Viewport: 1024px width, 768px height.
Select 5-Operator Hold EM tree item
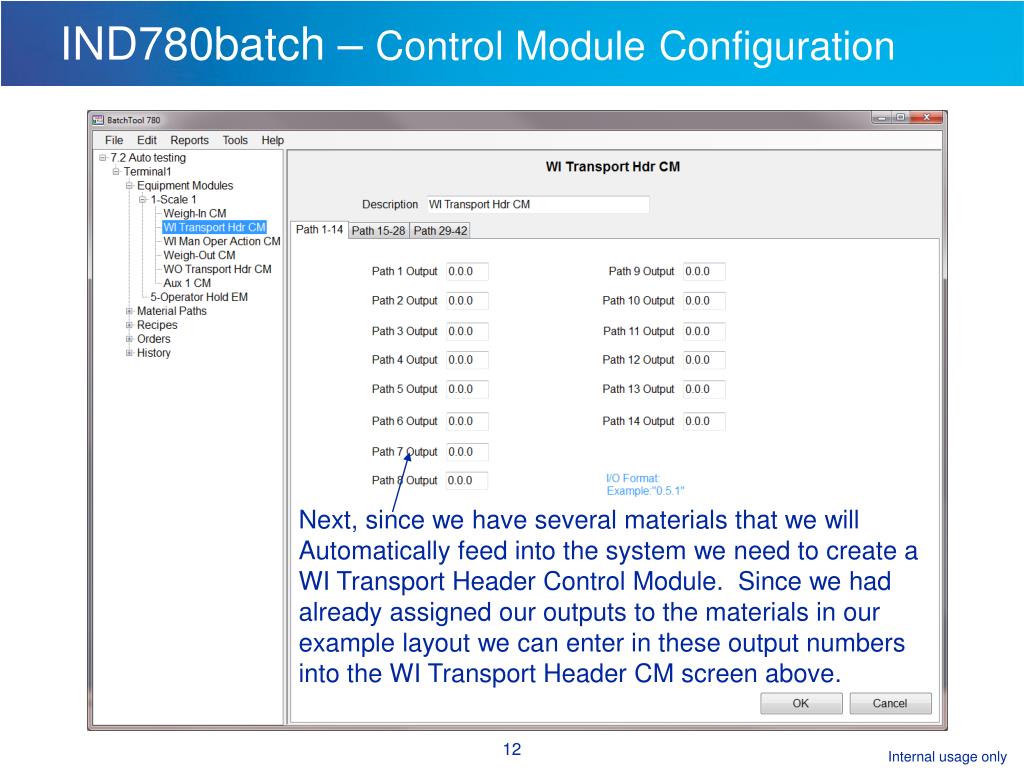pyautogui.click(x=199, y=297)
